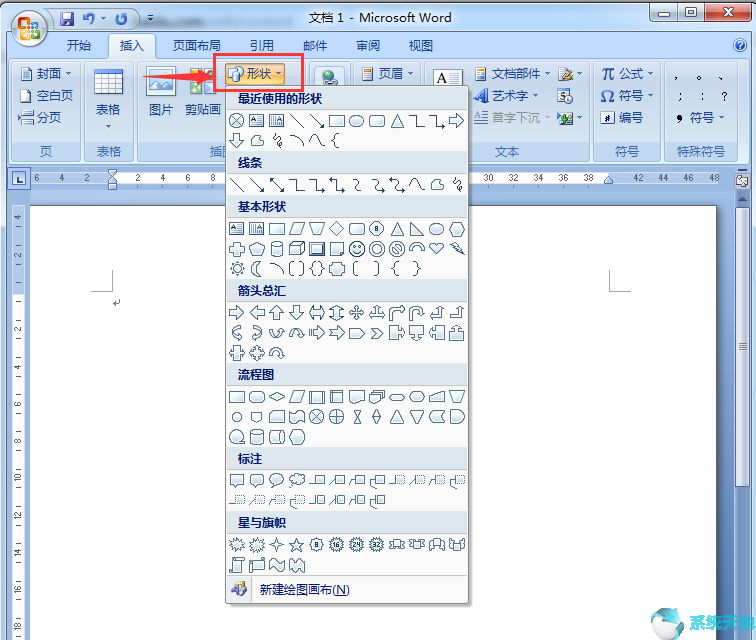Open Clip Art (剪贴画)
The width and height of the screenshot is (756, 640).
[202, 92]
